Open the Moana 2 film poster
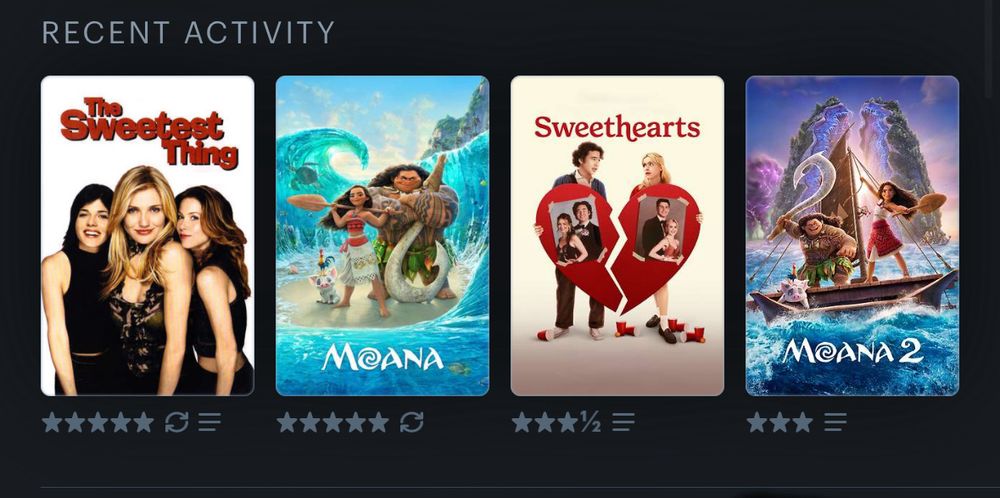Viewport: 1000px width, 498px height. (x=853, y=236)
